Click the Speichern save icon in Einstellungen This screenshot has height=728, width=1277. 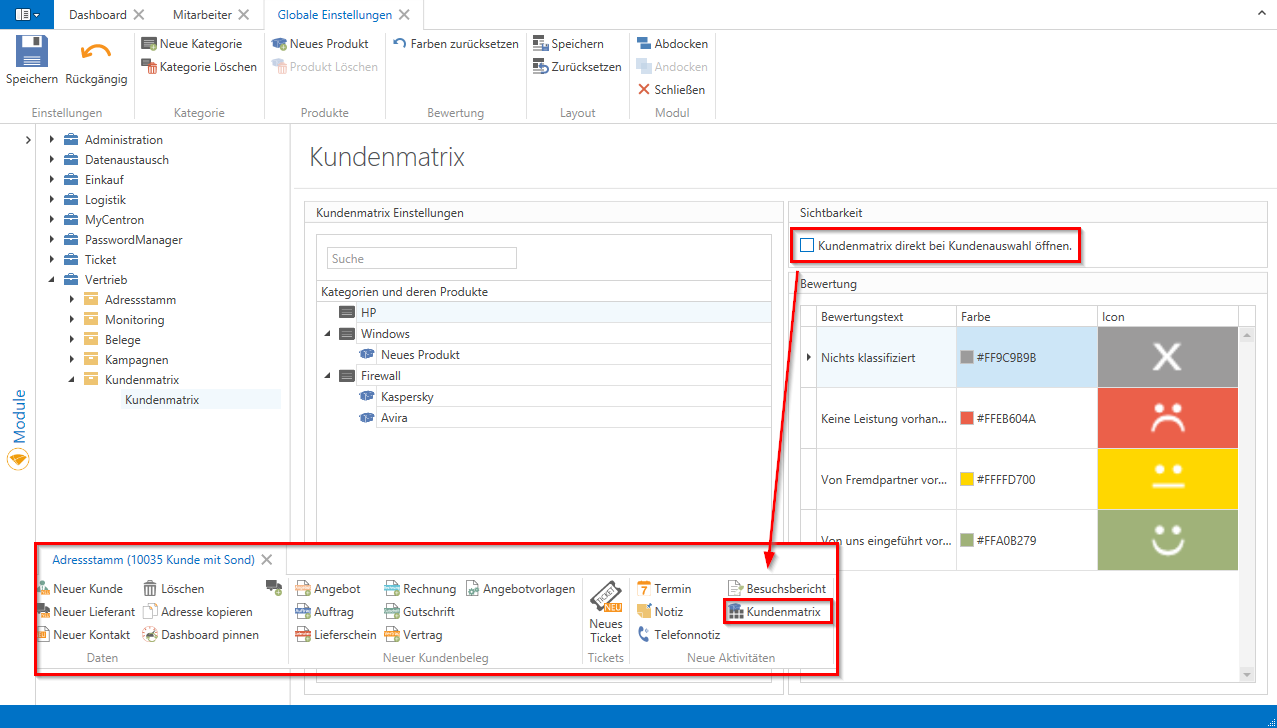32,52
